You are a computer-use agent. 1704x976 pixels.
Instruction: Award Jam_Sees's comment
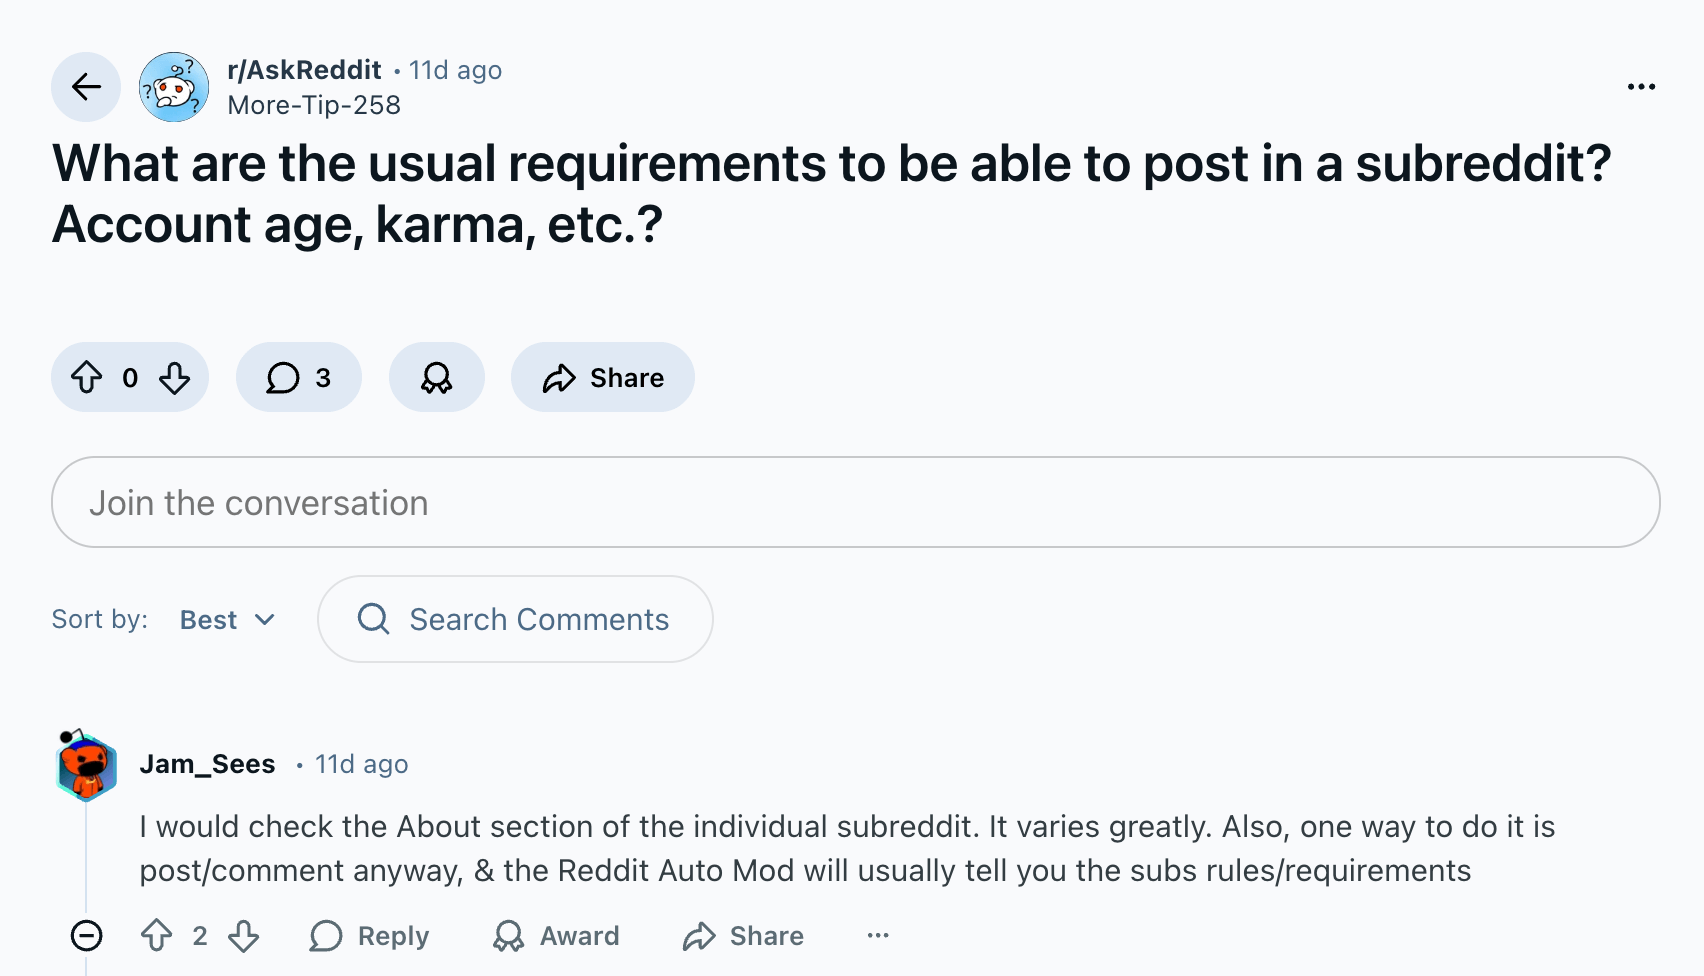tap(556, 936)
